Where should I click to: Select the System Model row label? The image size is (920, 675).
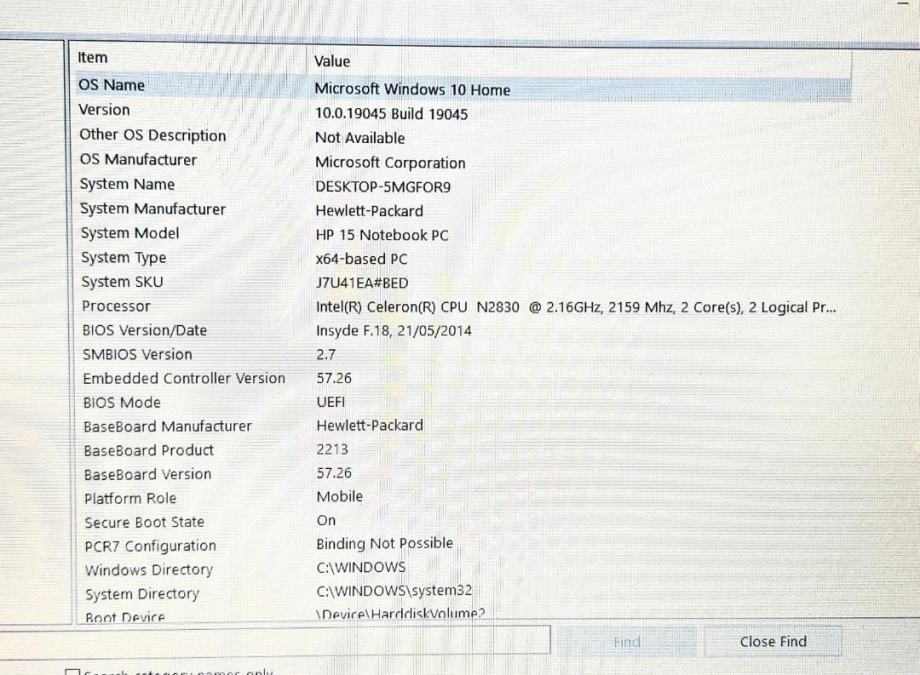coord(130,233)
